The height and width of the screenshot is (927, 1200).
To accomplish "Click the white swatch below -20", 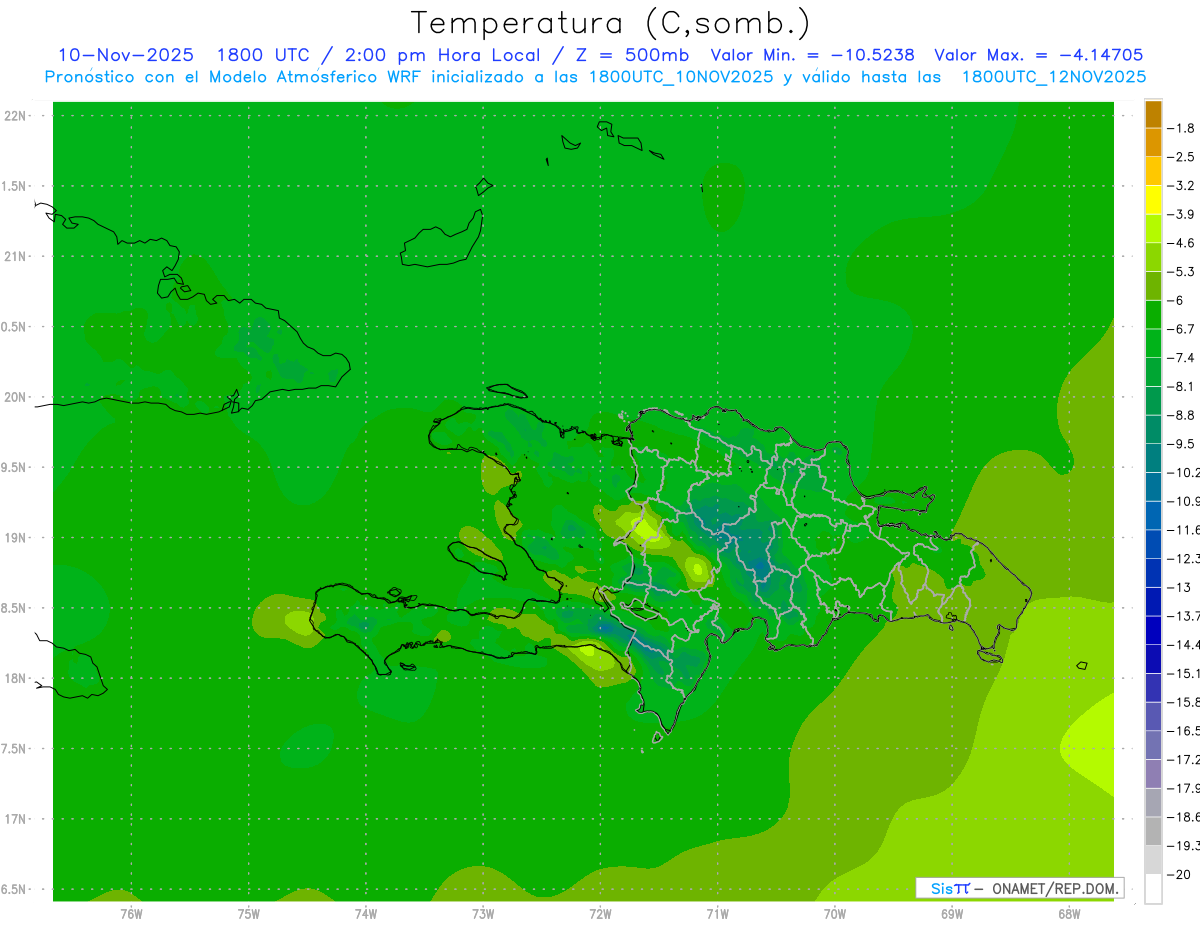I will [x=1153, y=888].
